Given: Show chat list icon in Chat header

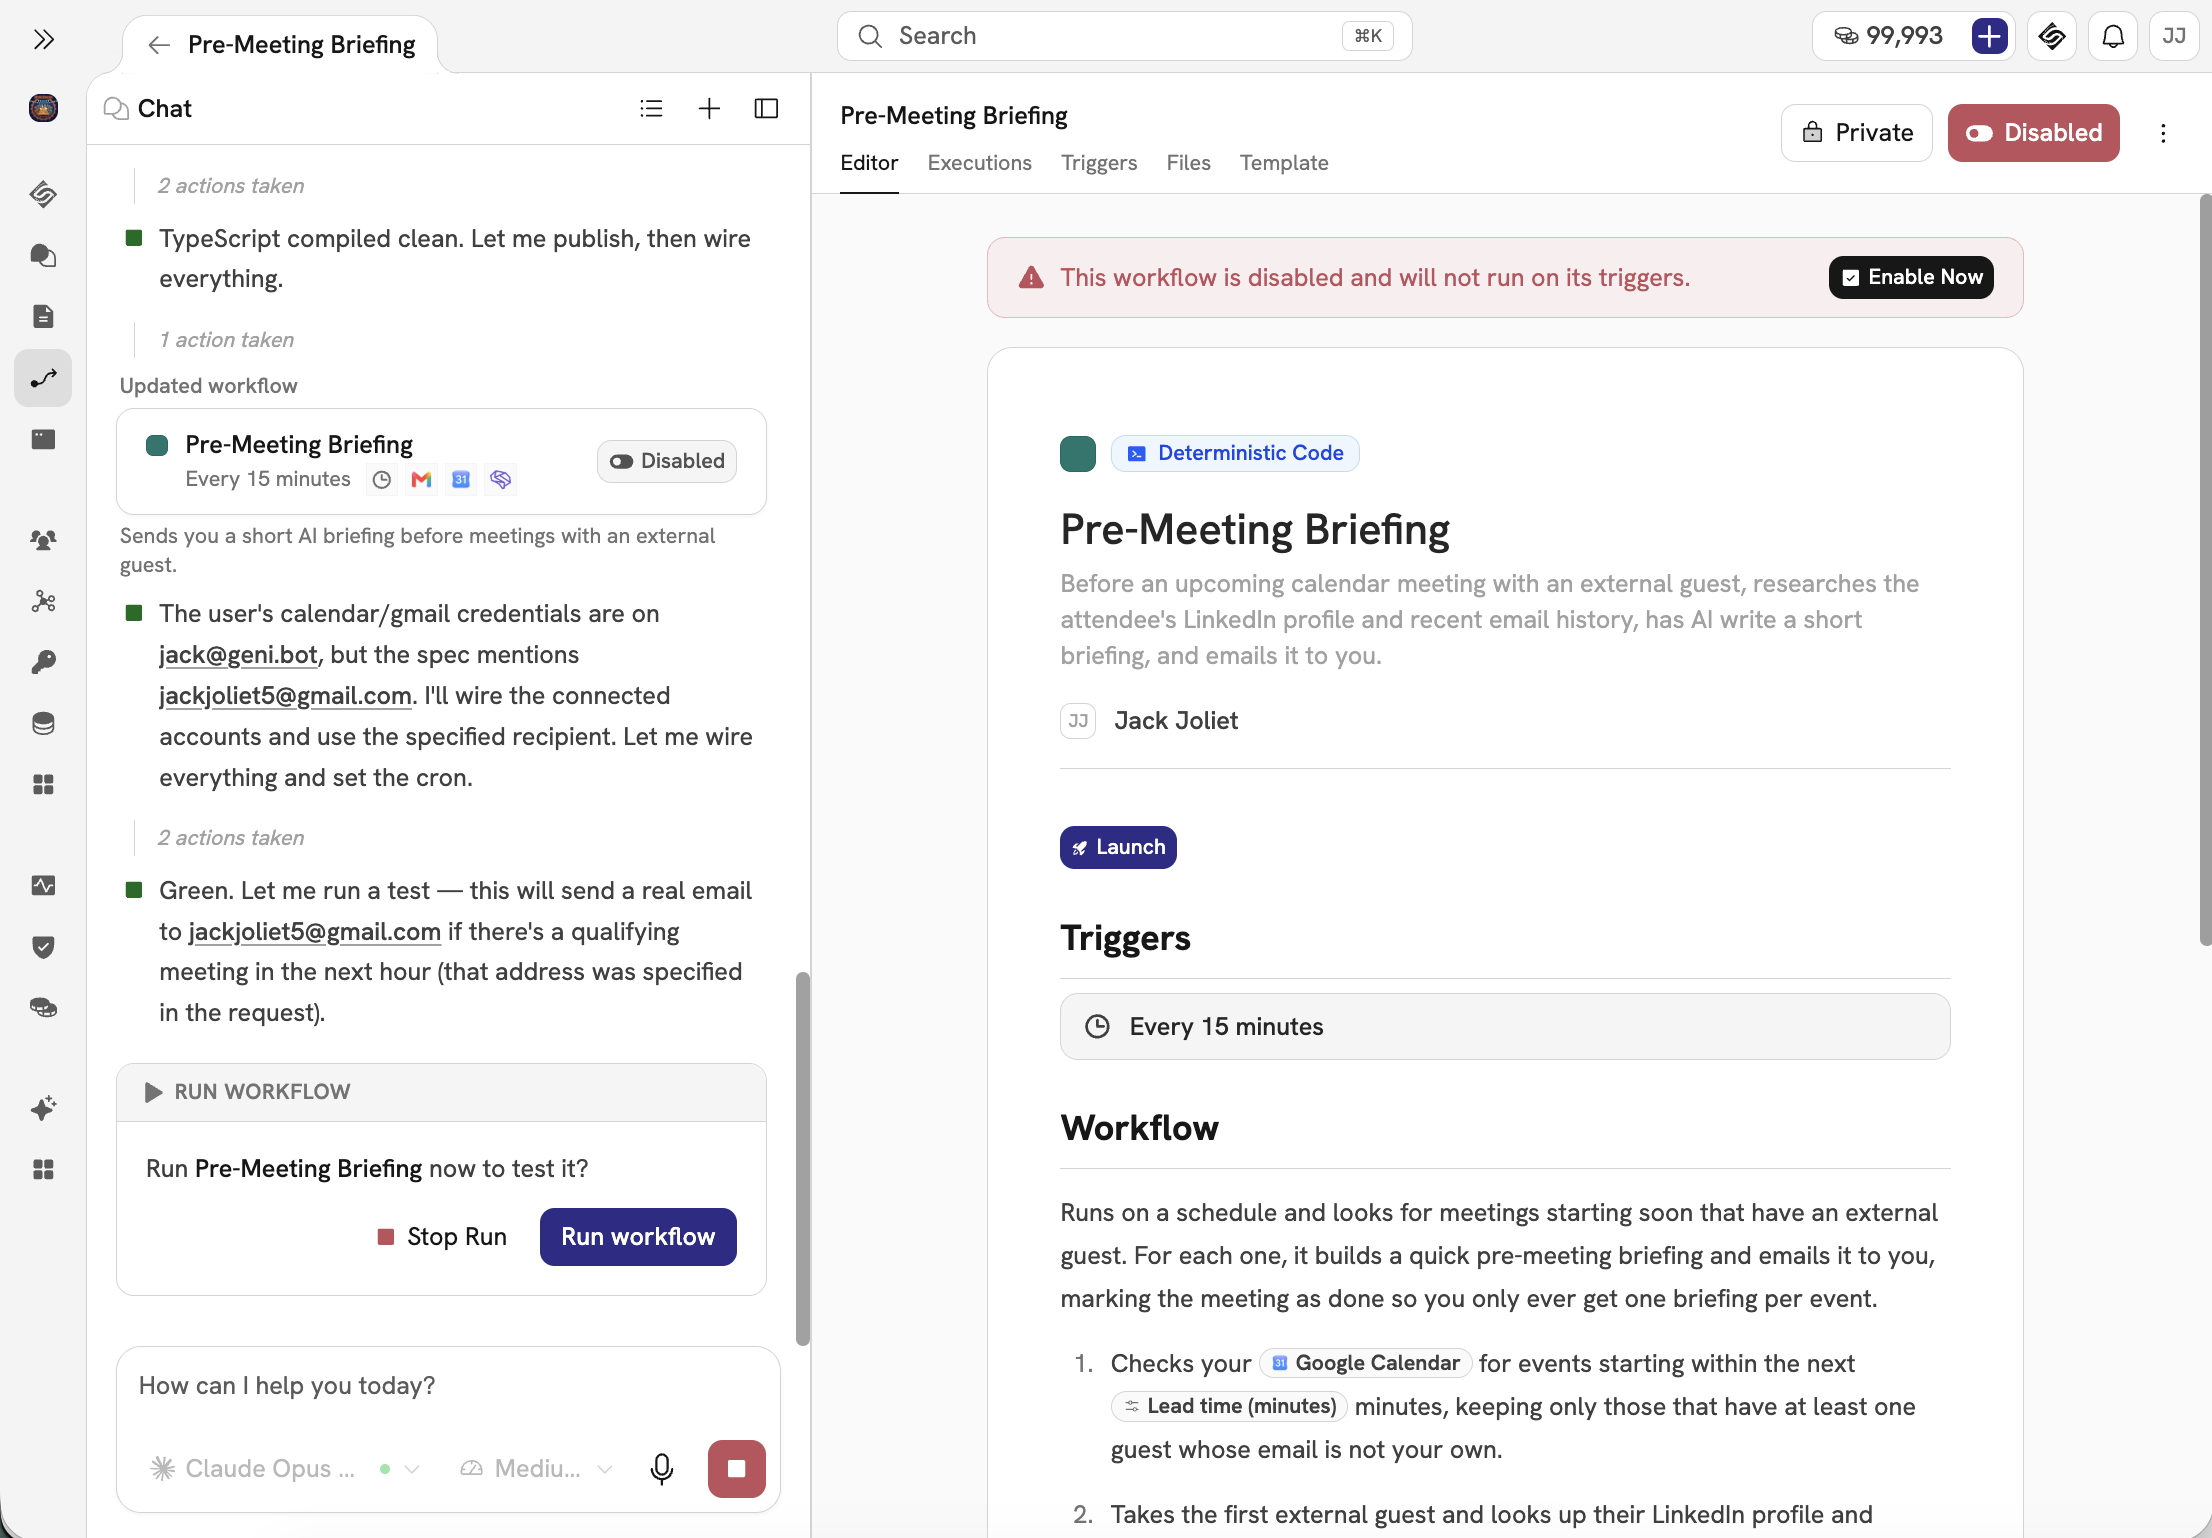Looking at the screenshot, I should 651,108.
